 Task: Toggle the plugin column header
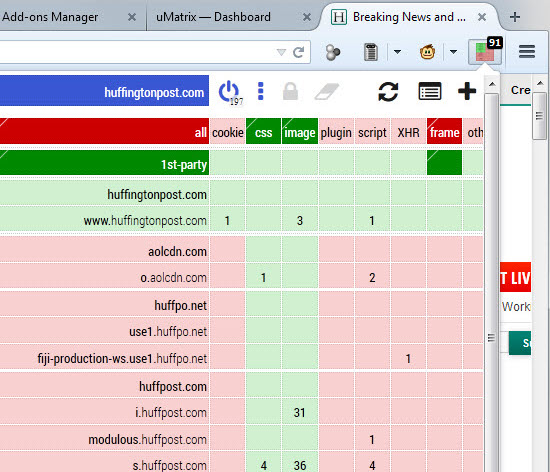pos(336,131)
